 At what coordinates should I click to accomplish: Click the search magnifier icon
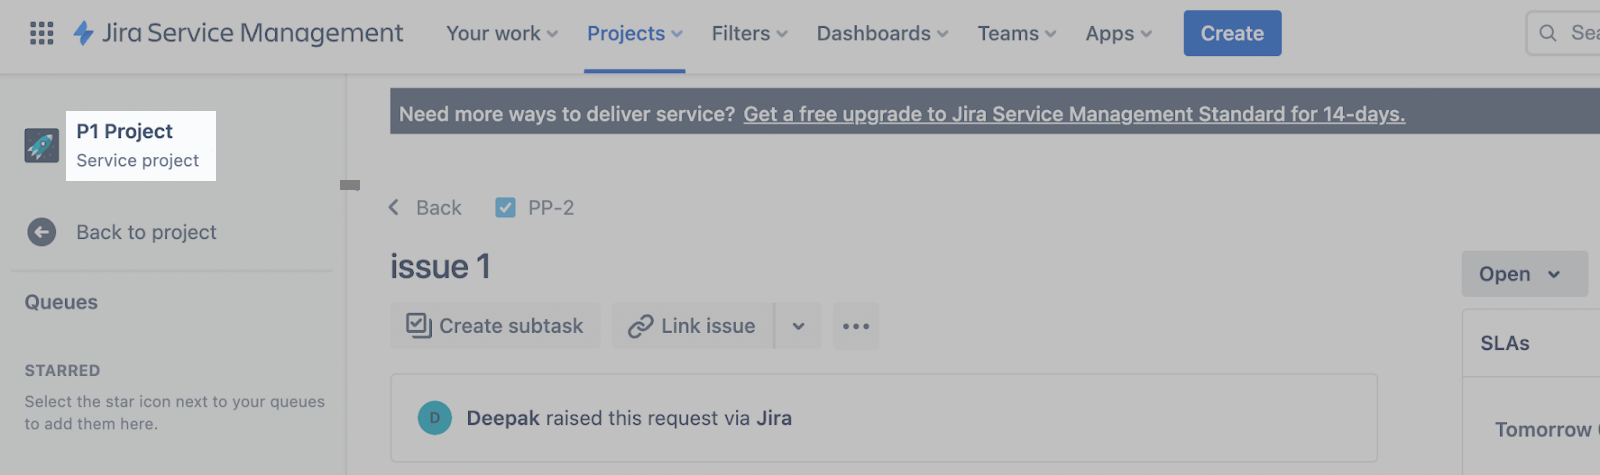tap(1548, 34)
